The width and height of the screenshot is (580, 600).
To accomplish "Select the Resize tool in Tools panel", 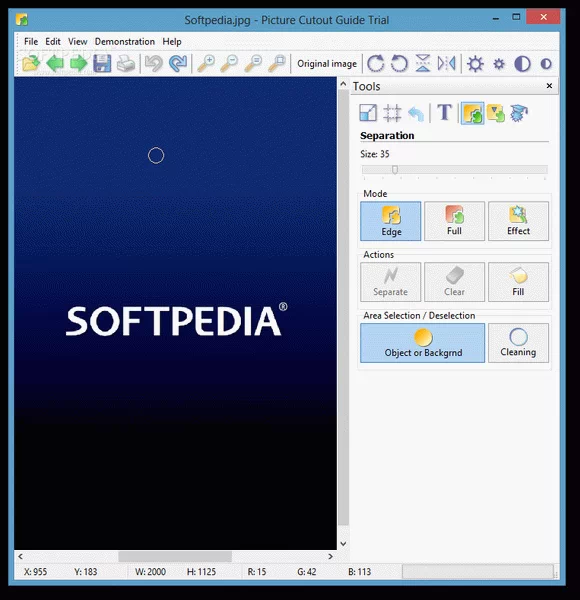I will pos(368,113).
